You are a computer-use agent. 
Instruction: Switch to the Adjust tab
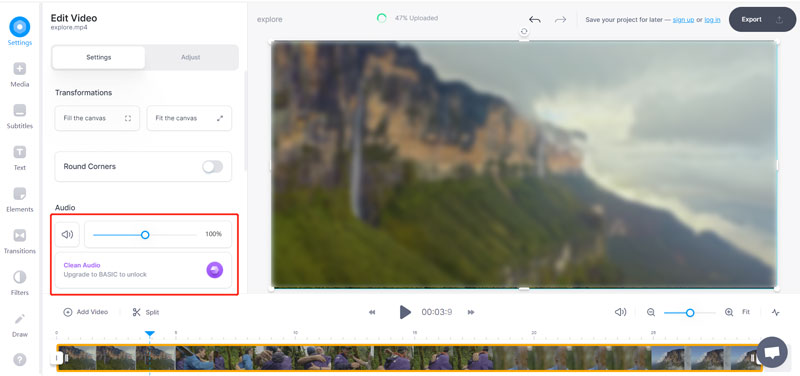[191, 57]
